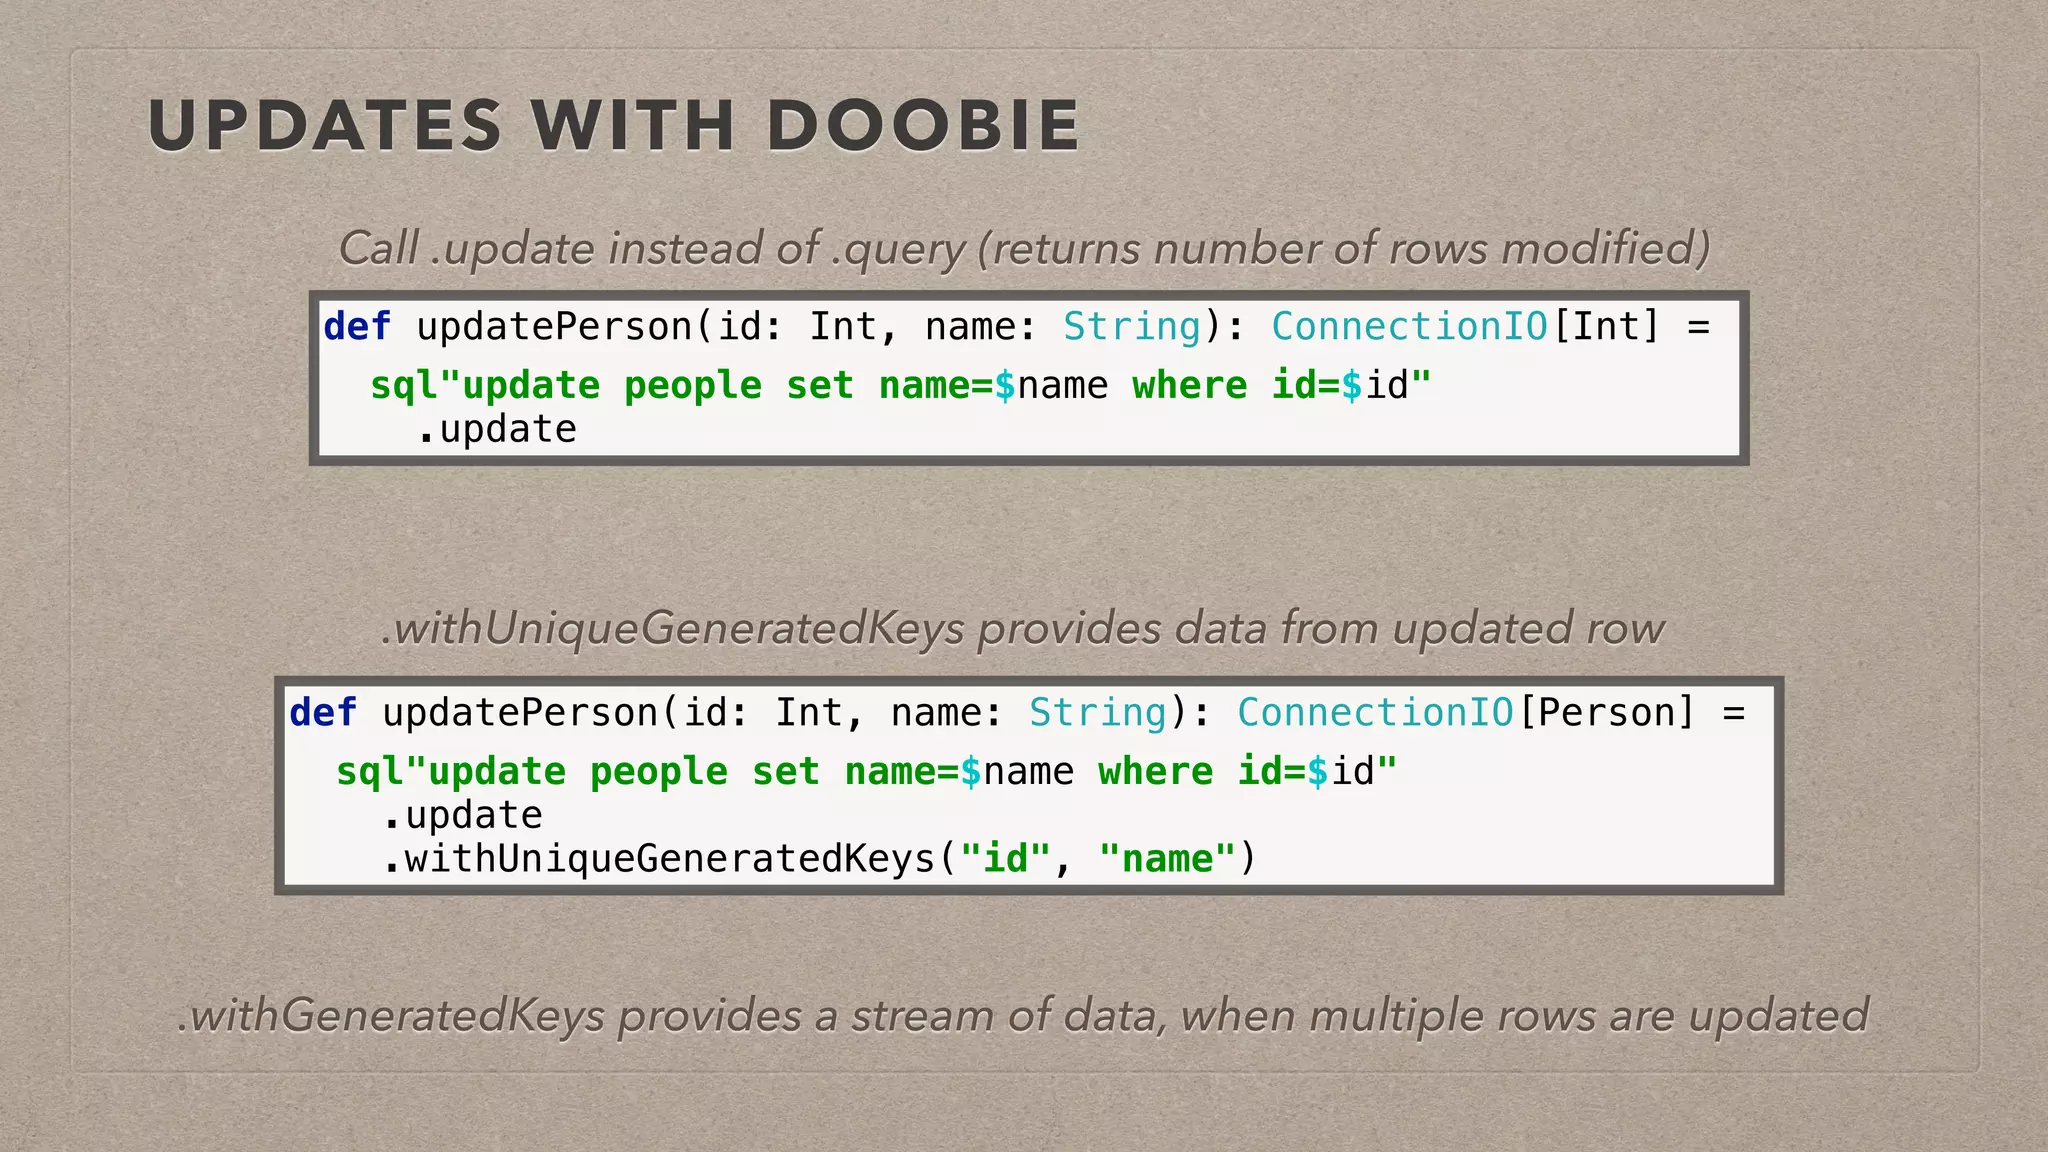Click 'updatePerson' function name in first block
The height and width of the screenshot is (1152, 2048).
[x=554, y=327]
